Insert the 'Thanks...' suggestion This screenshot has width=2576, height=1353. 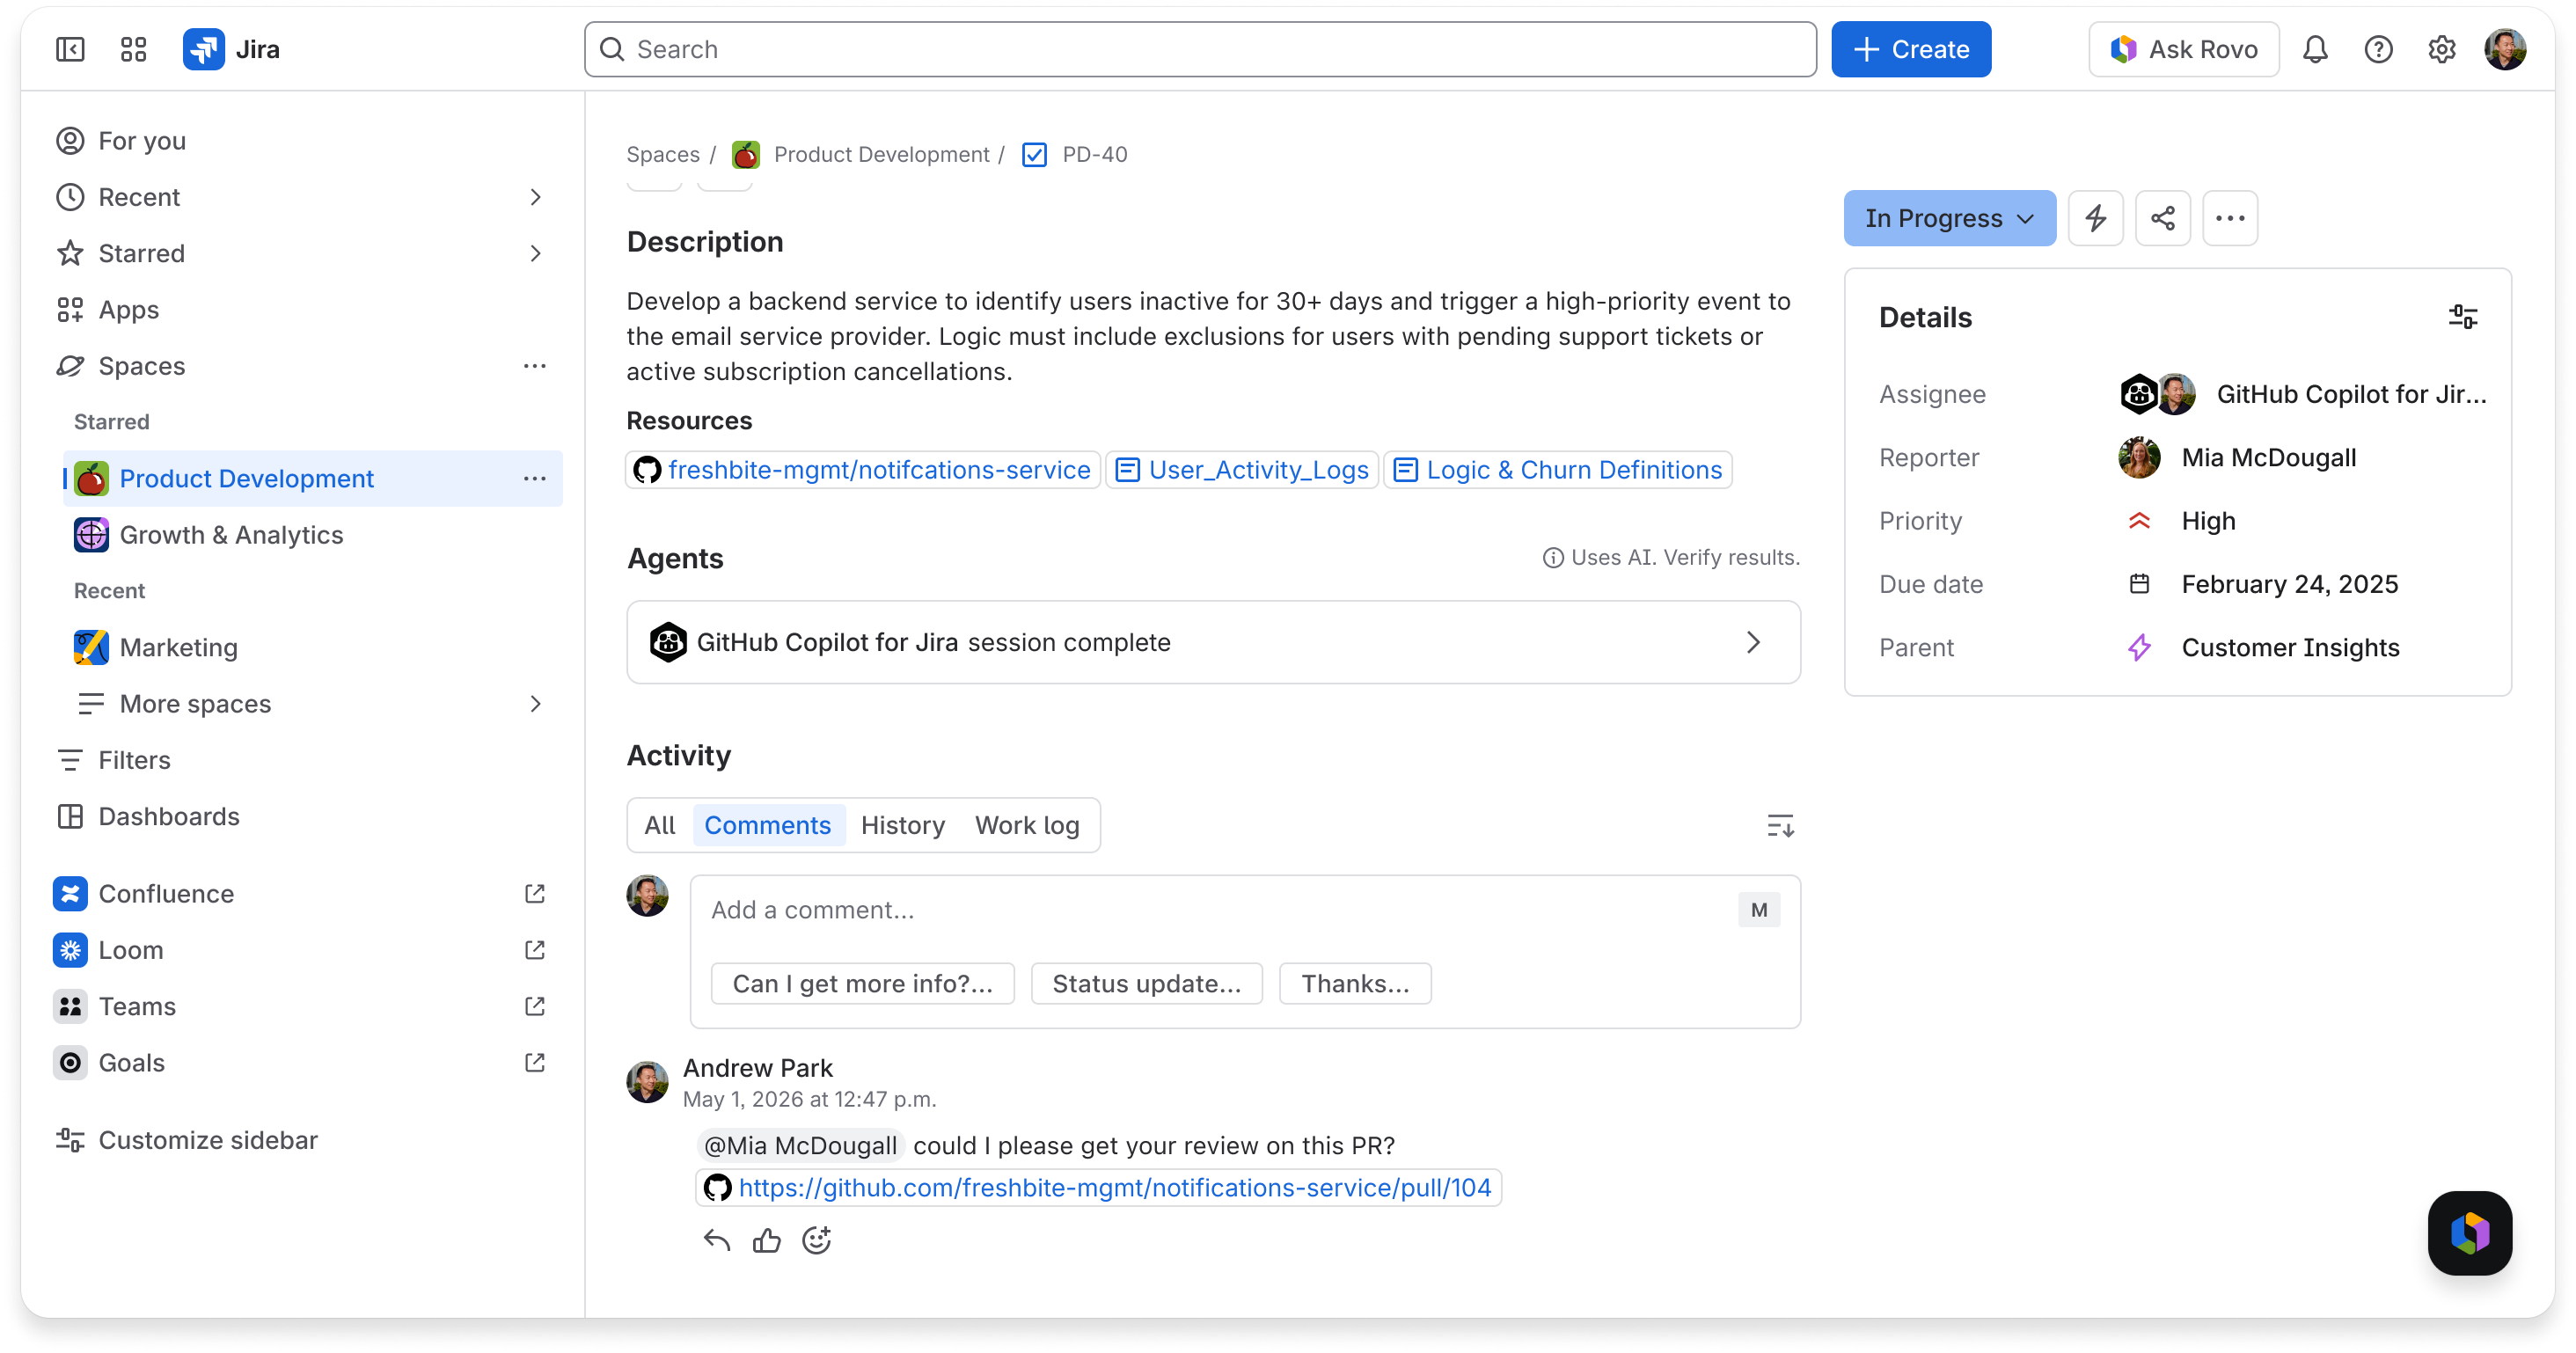point(1355,984)
